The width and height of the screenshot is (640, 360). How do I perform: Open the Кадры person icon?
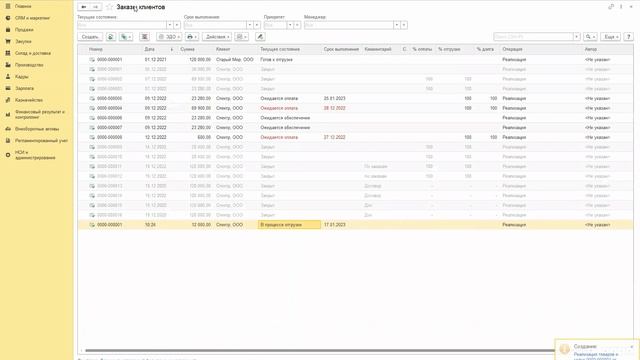click(x=7, y=76)
